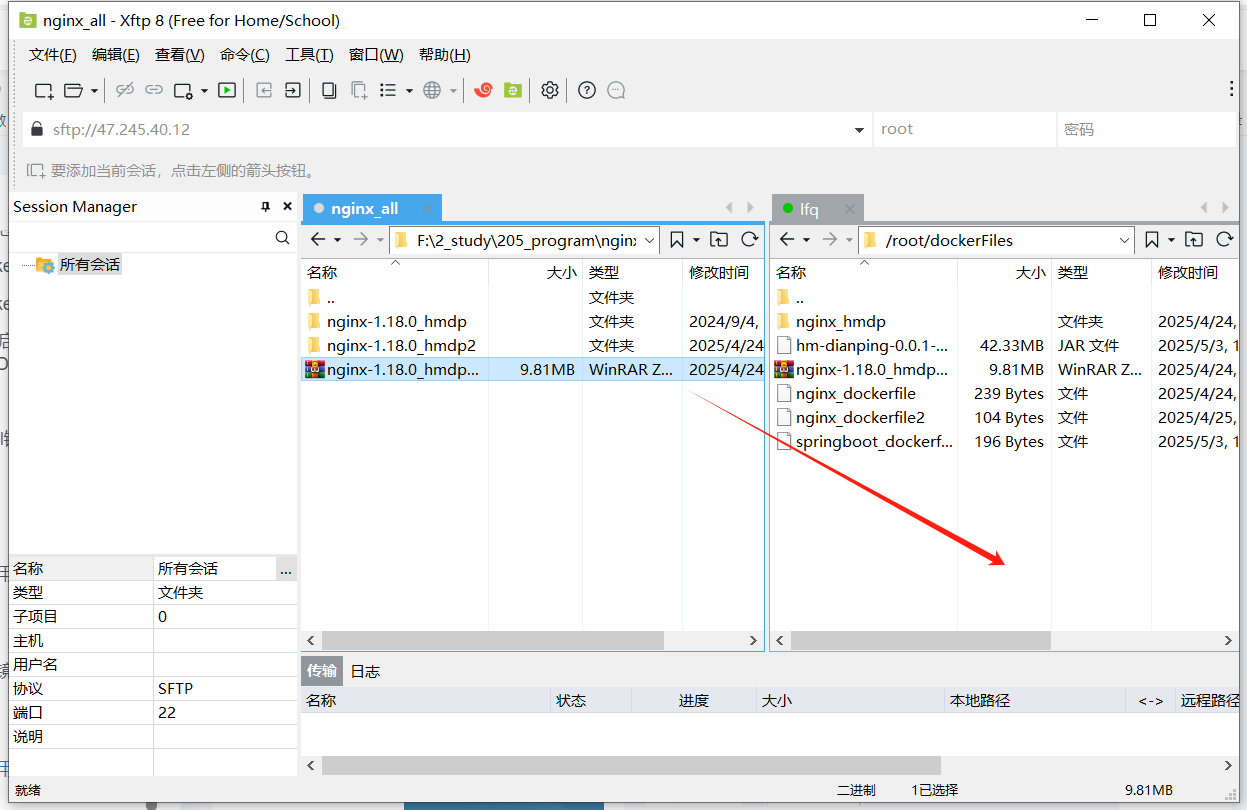Open help via question mark icon
1247x810 pixels.
pos(587,90)
